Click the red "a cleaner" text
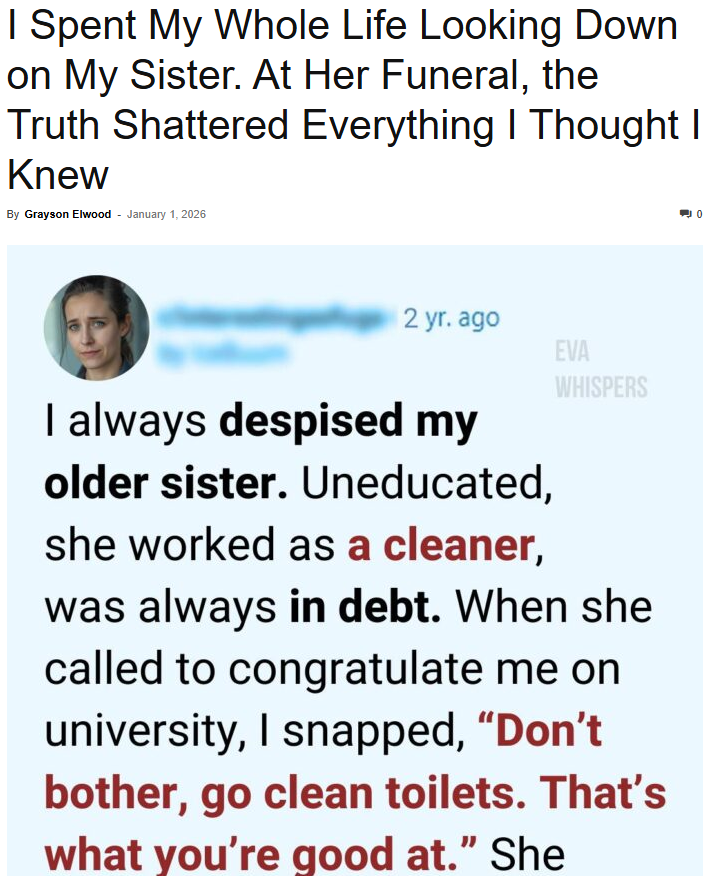The image size is (723, 876). [x=440, y=545]
